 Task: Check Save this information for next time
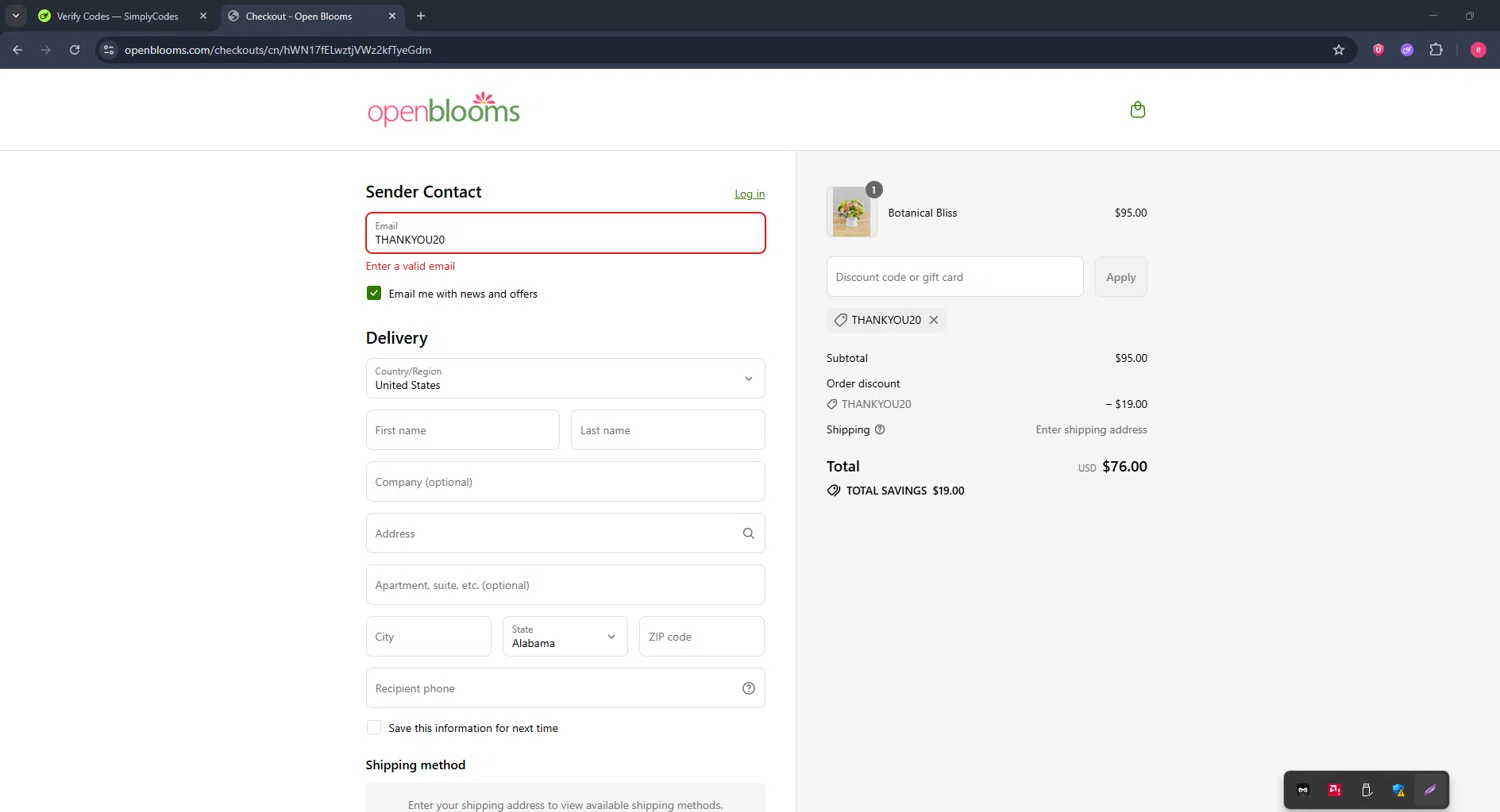pos(374,728)
